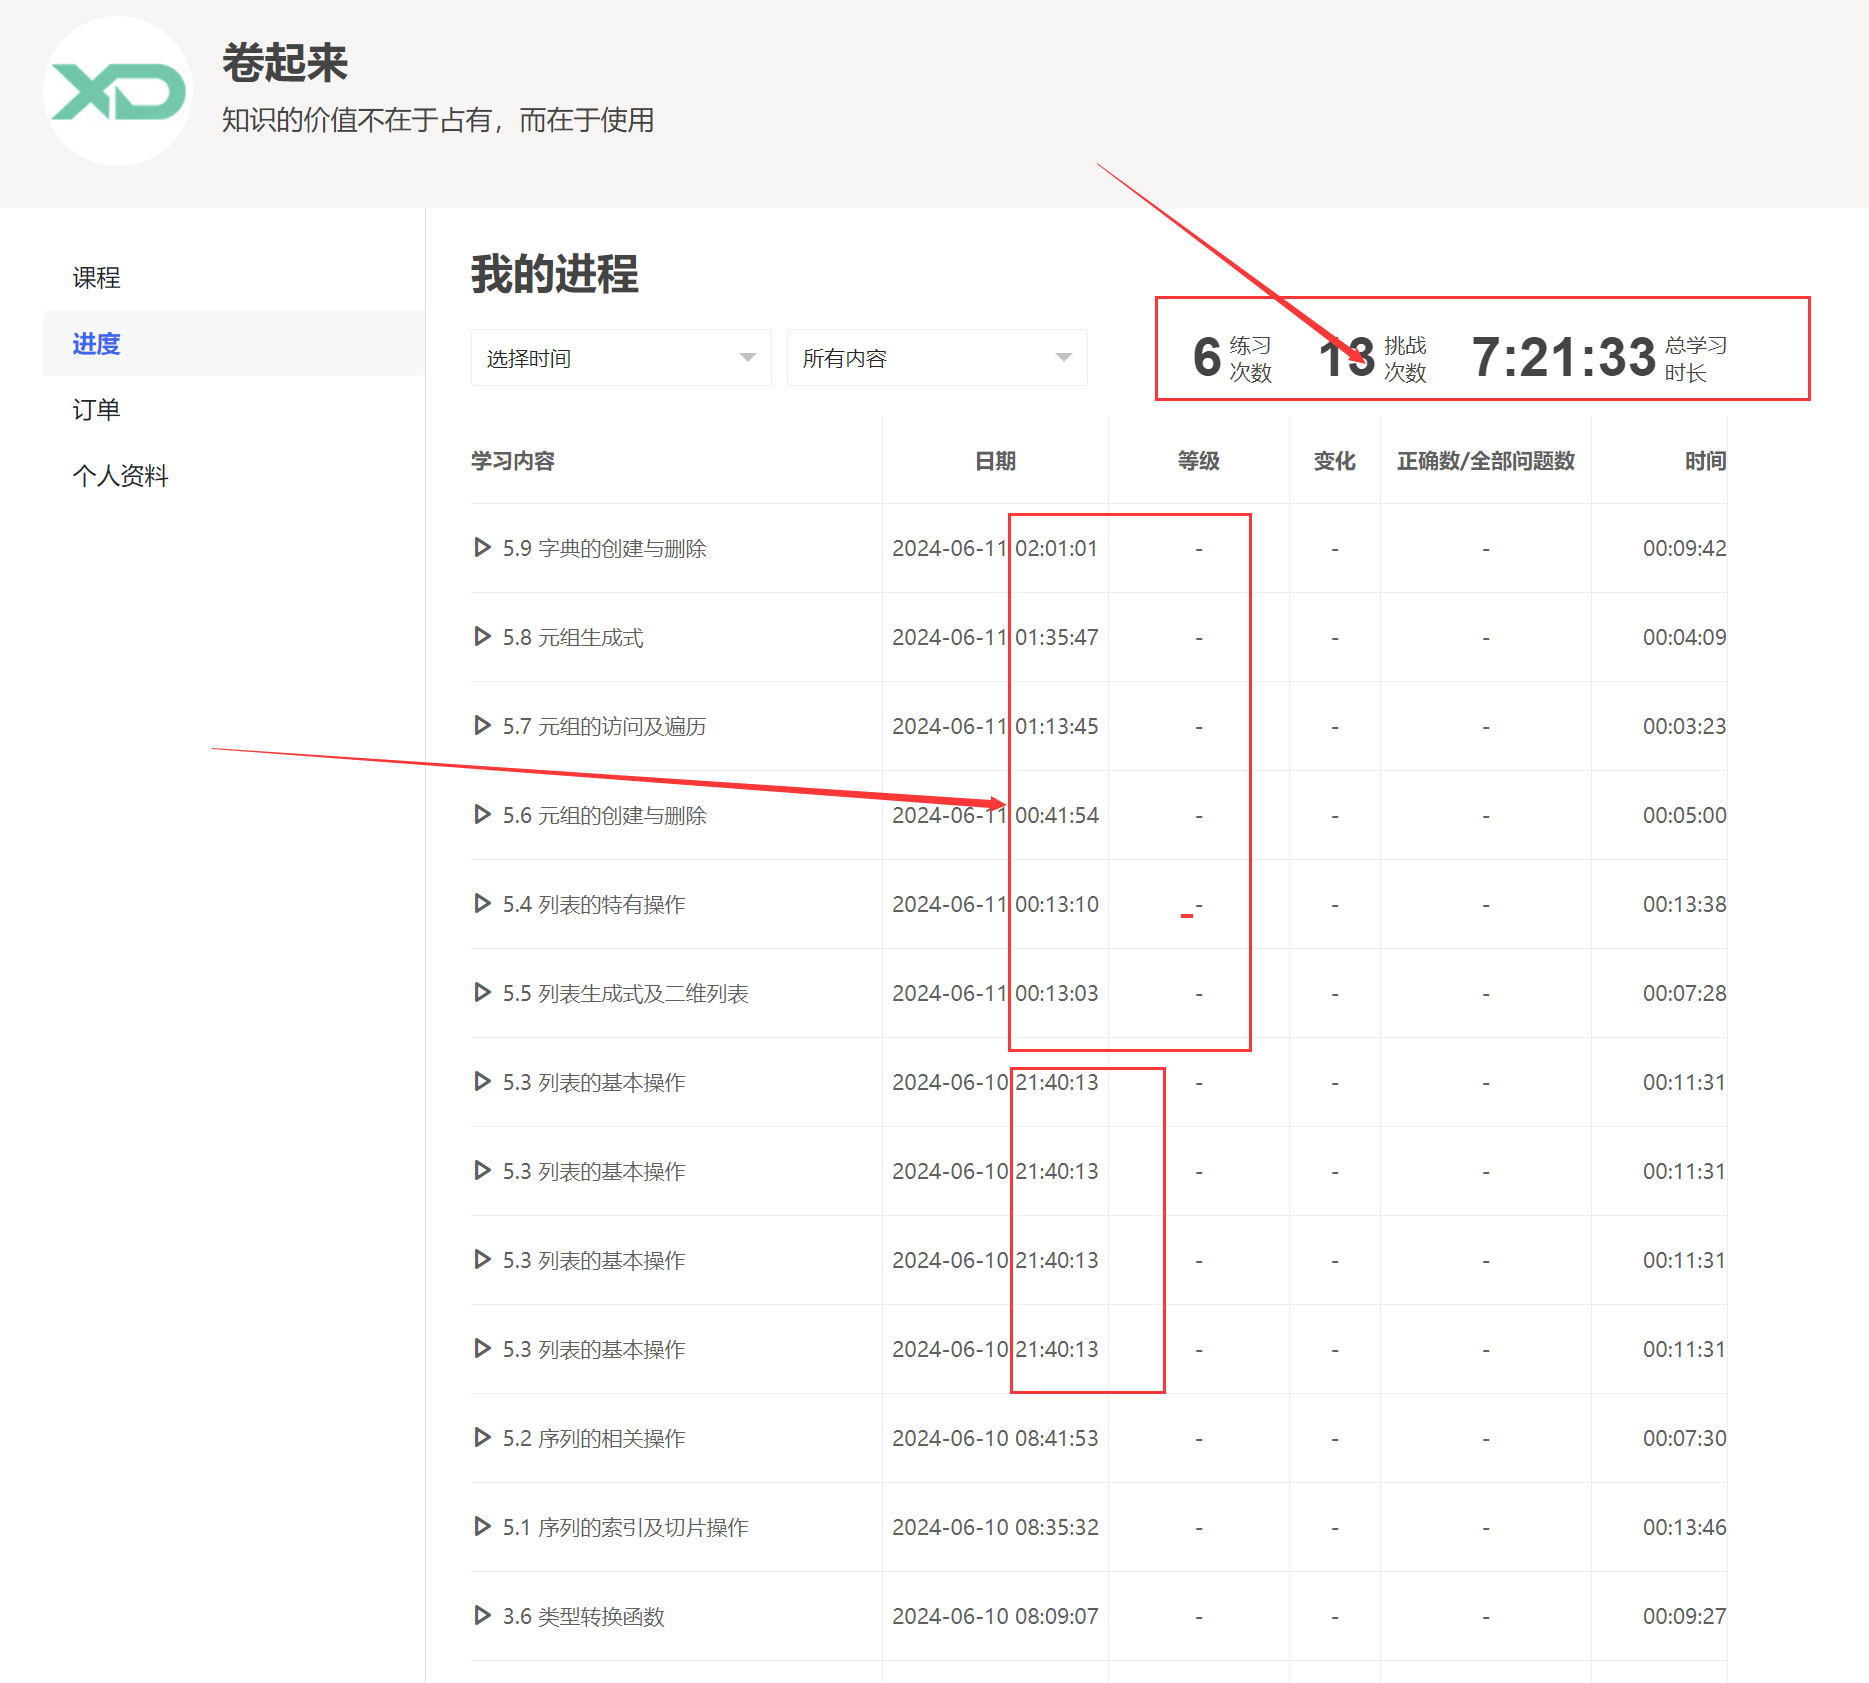Screen dimensions: 1869x1683
Task: Click play triangle beside 5.7 元组的访问及遍历
Action: 482,726
